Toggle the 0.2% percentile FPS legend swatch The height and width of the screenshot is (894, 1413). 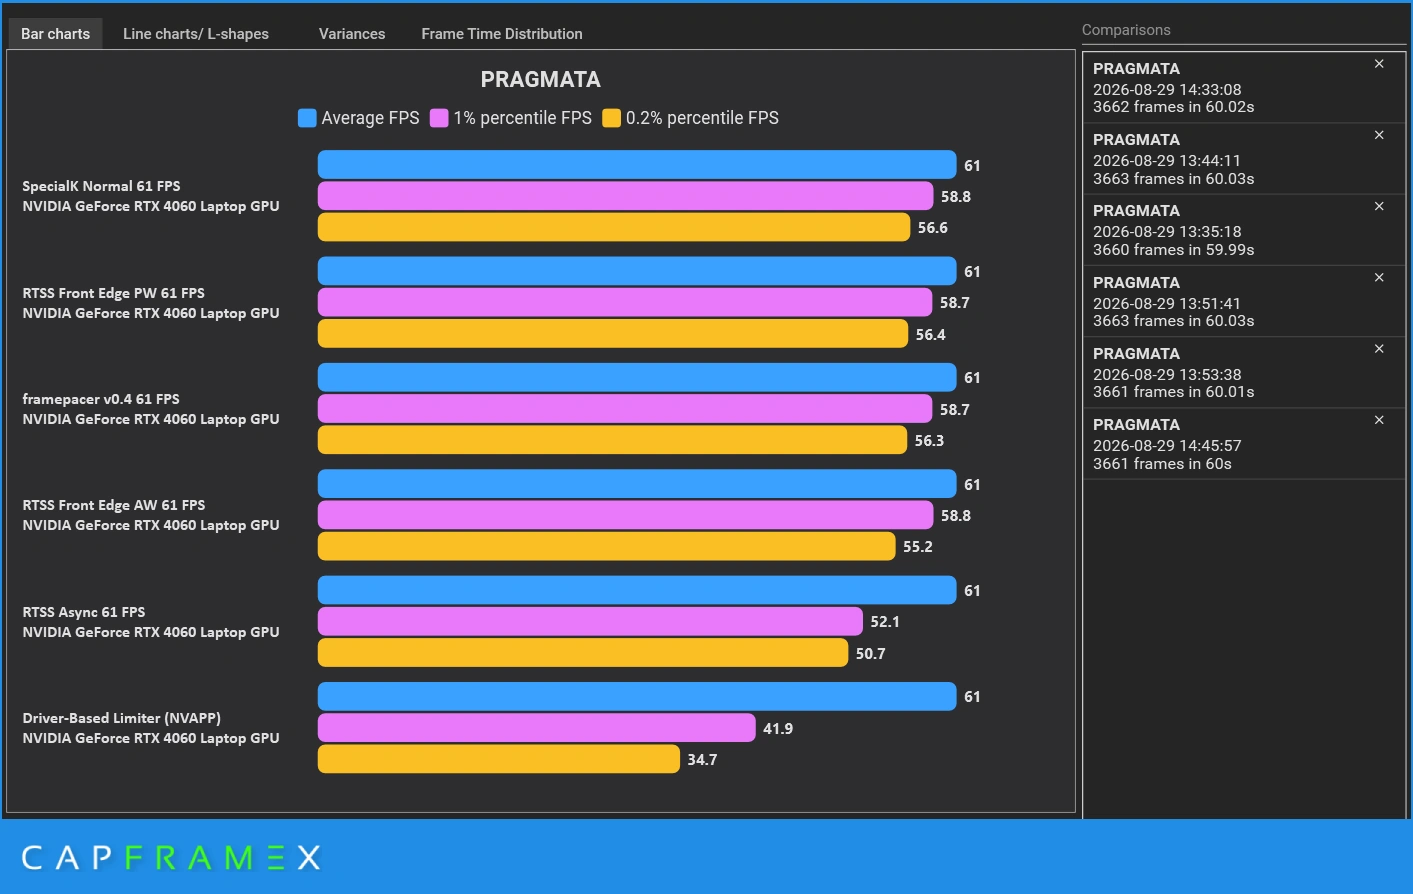[x=612, y=118]
